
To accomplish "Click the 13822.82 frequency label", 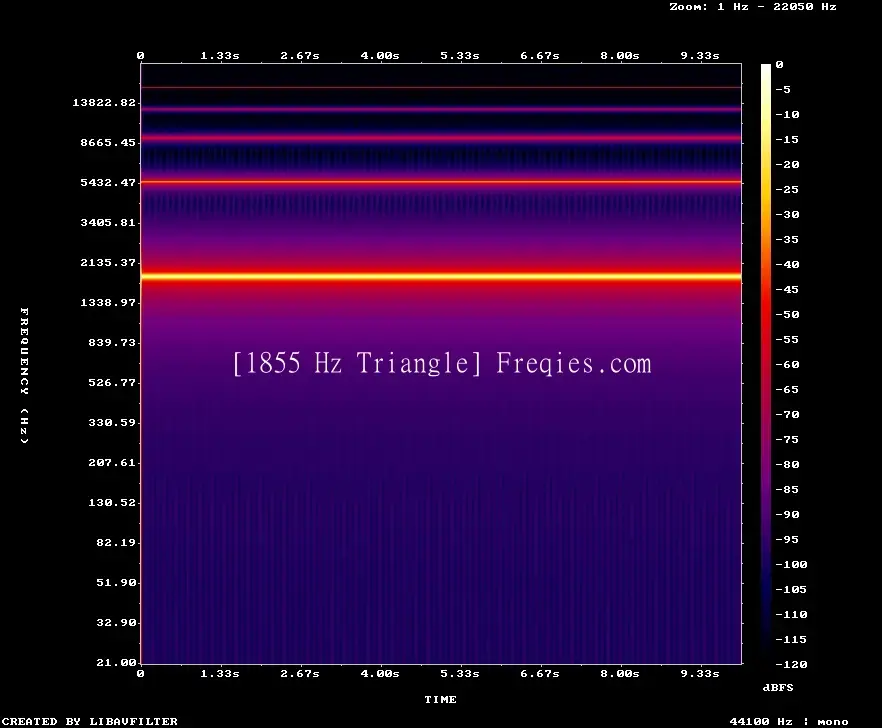I will click(104, 102).
